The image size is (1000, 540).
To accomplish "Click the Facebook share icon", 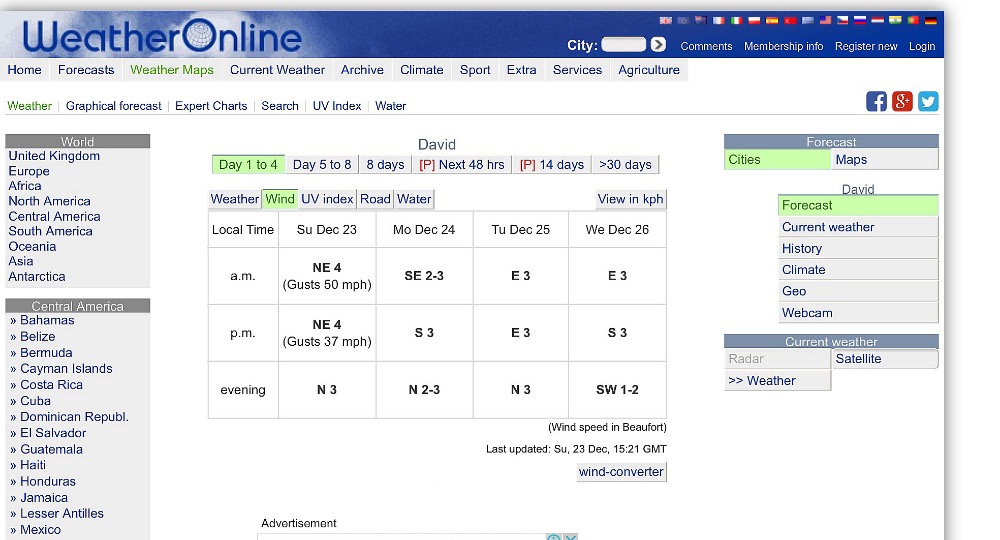I will tap(876, 101).
